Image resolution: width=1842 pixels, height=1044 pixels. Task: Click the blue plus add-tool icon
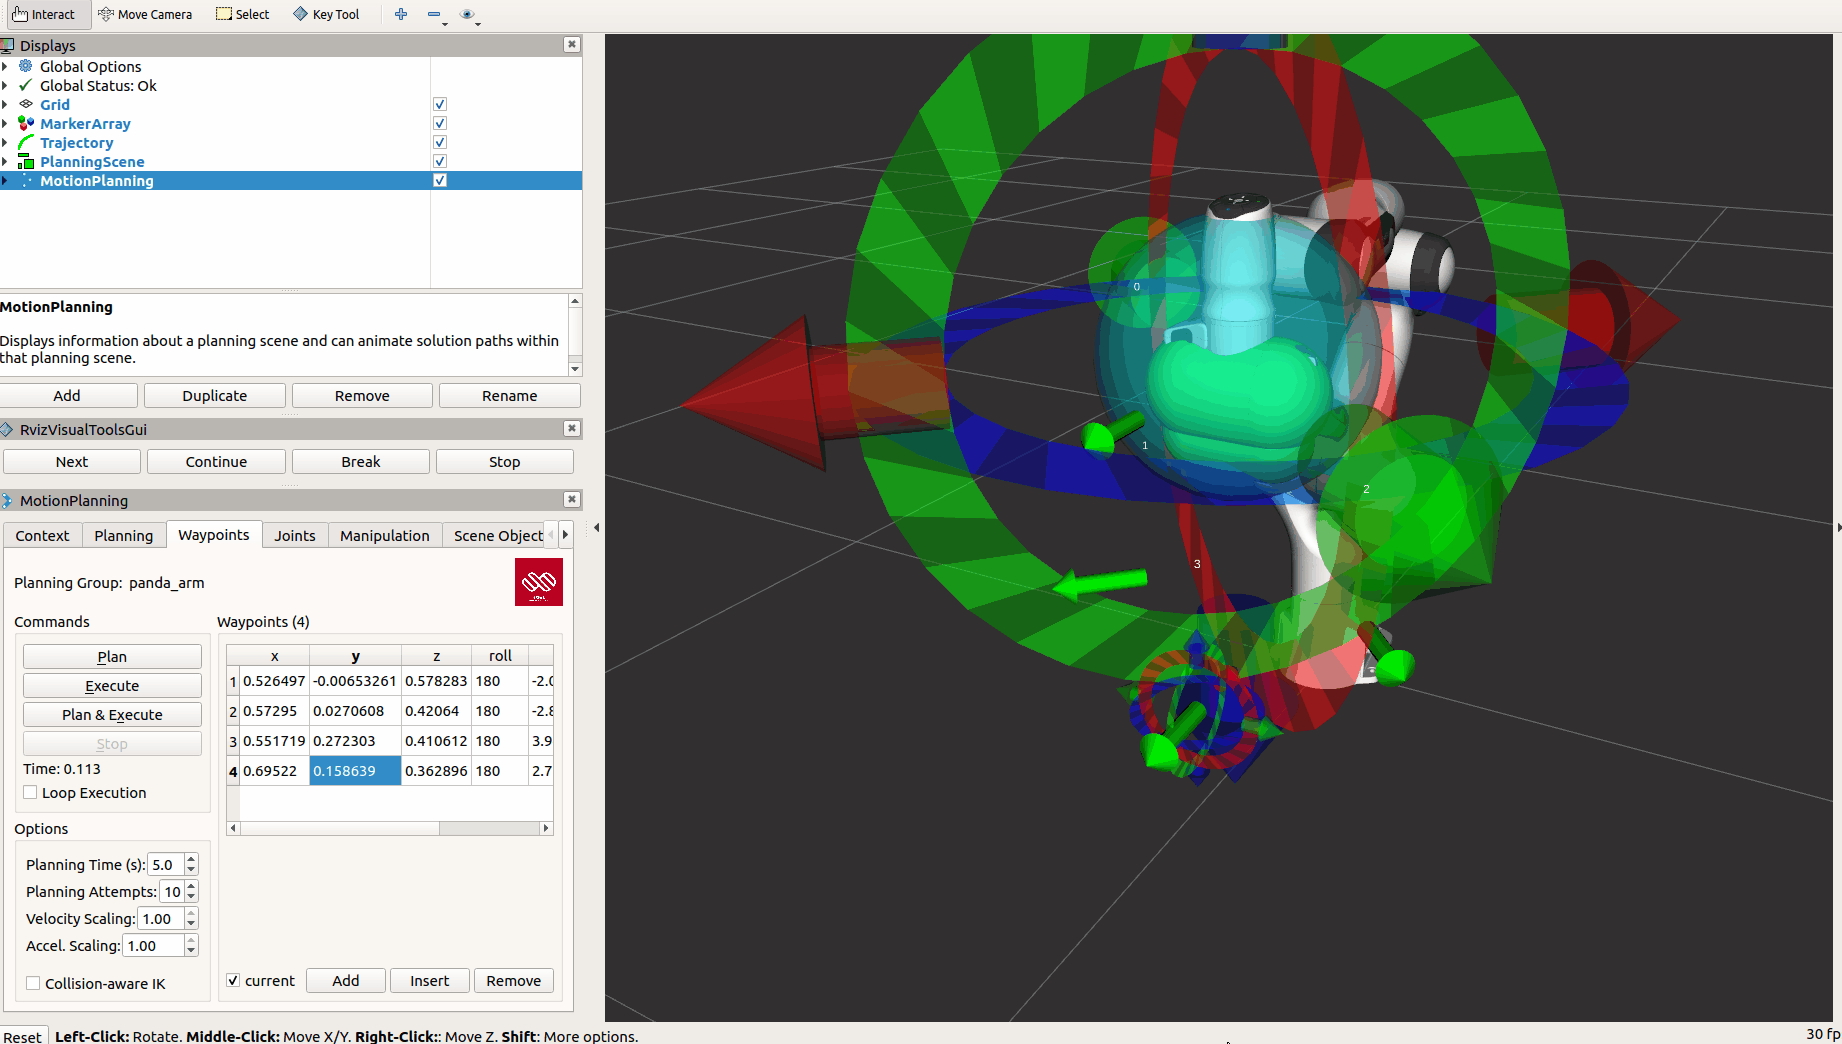point(401,14)
